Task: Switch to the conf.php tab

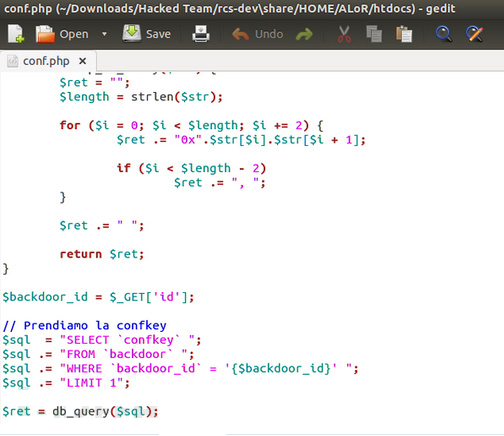Action: pos(48,61)
